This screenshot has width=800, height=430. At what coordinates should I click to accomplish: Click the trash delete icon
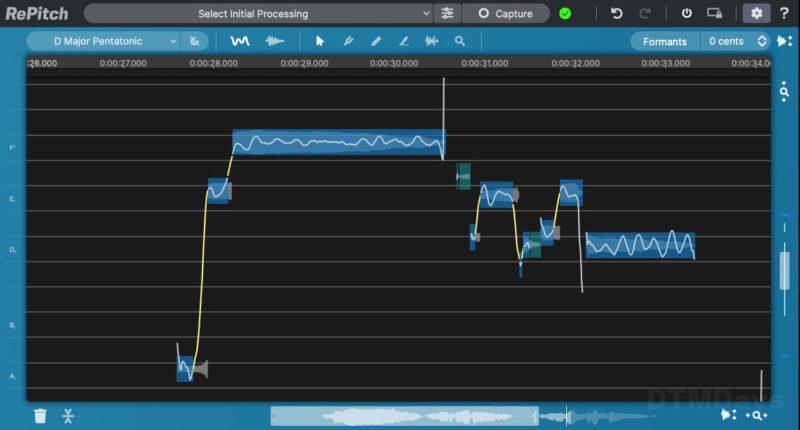coord(40,416)
